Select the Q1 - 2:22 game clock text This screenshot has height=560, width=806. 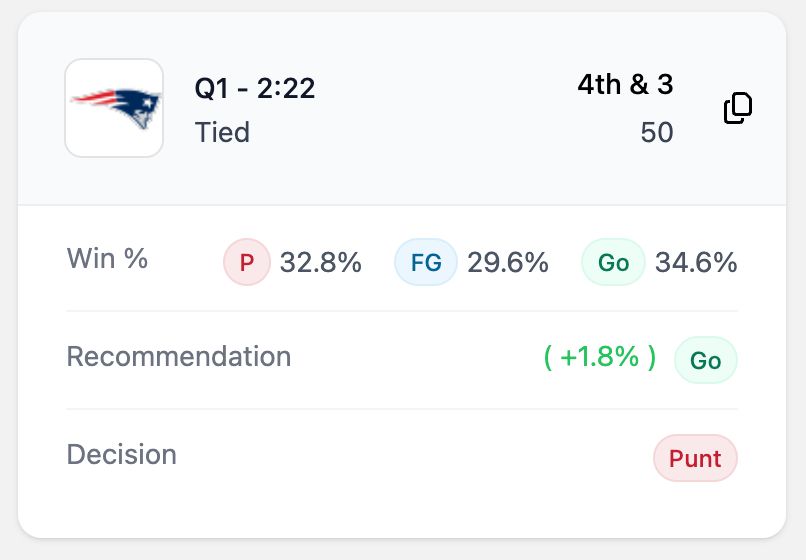tap(255, 89)
